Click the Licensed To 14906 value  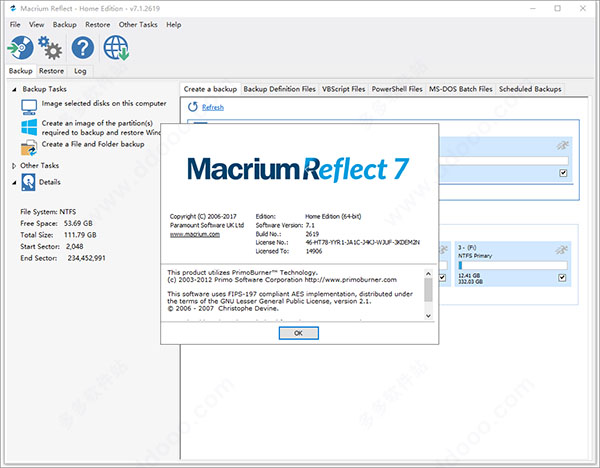[x=314, y=251]
